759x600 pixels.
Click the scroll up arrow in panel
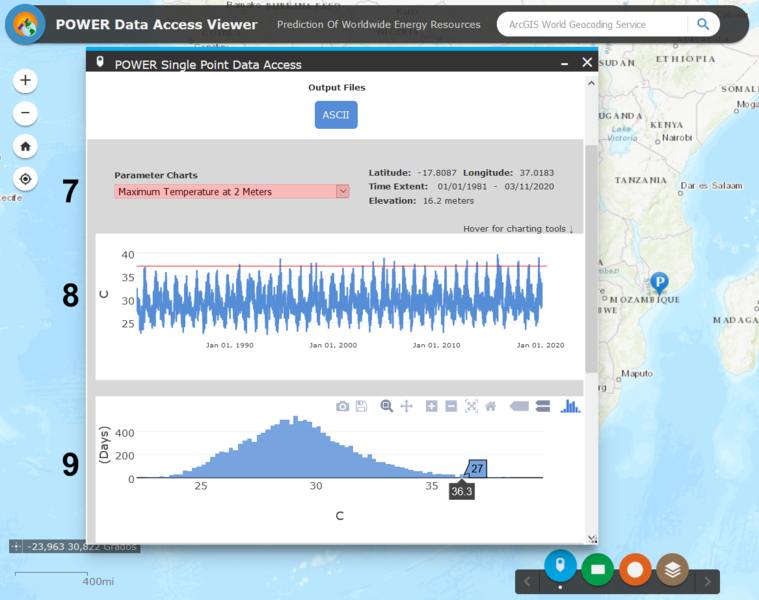point(591,83)
